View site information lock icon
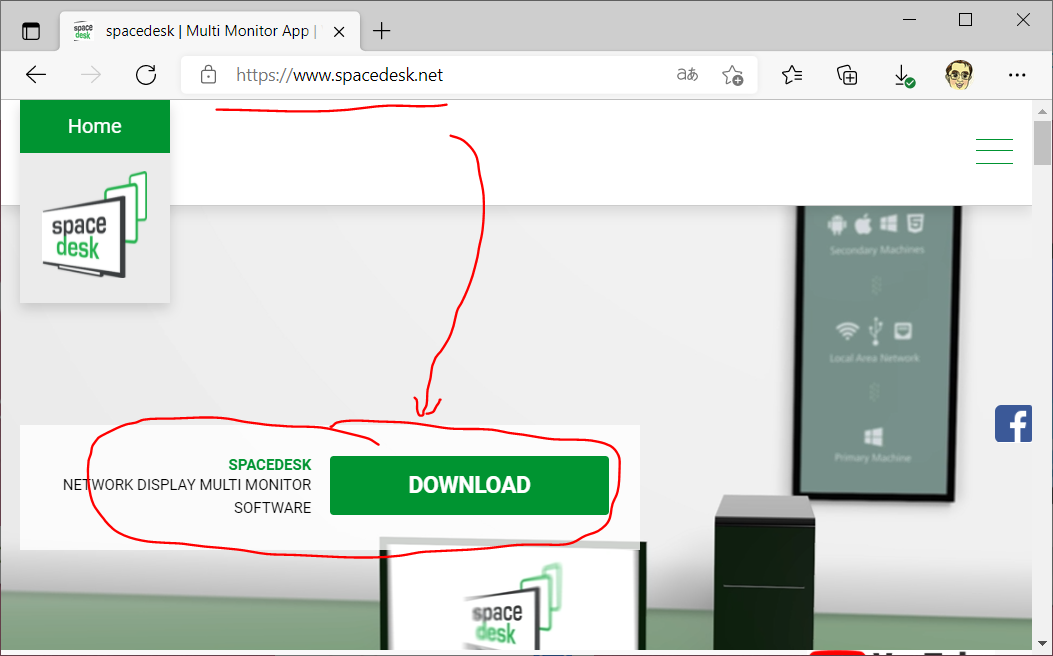The width and height of the screenshot is (1053, 656). pyautogui.click(x=208, y=75)
